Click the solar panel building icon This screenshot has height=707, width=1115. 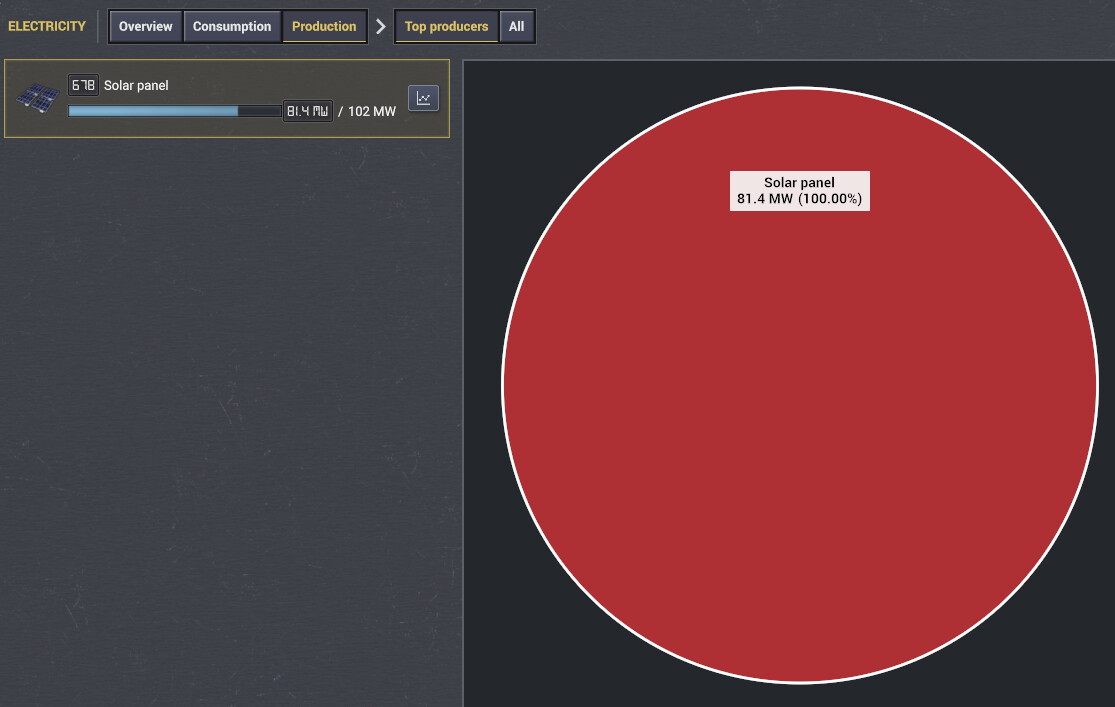coord(37,98)
